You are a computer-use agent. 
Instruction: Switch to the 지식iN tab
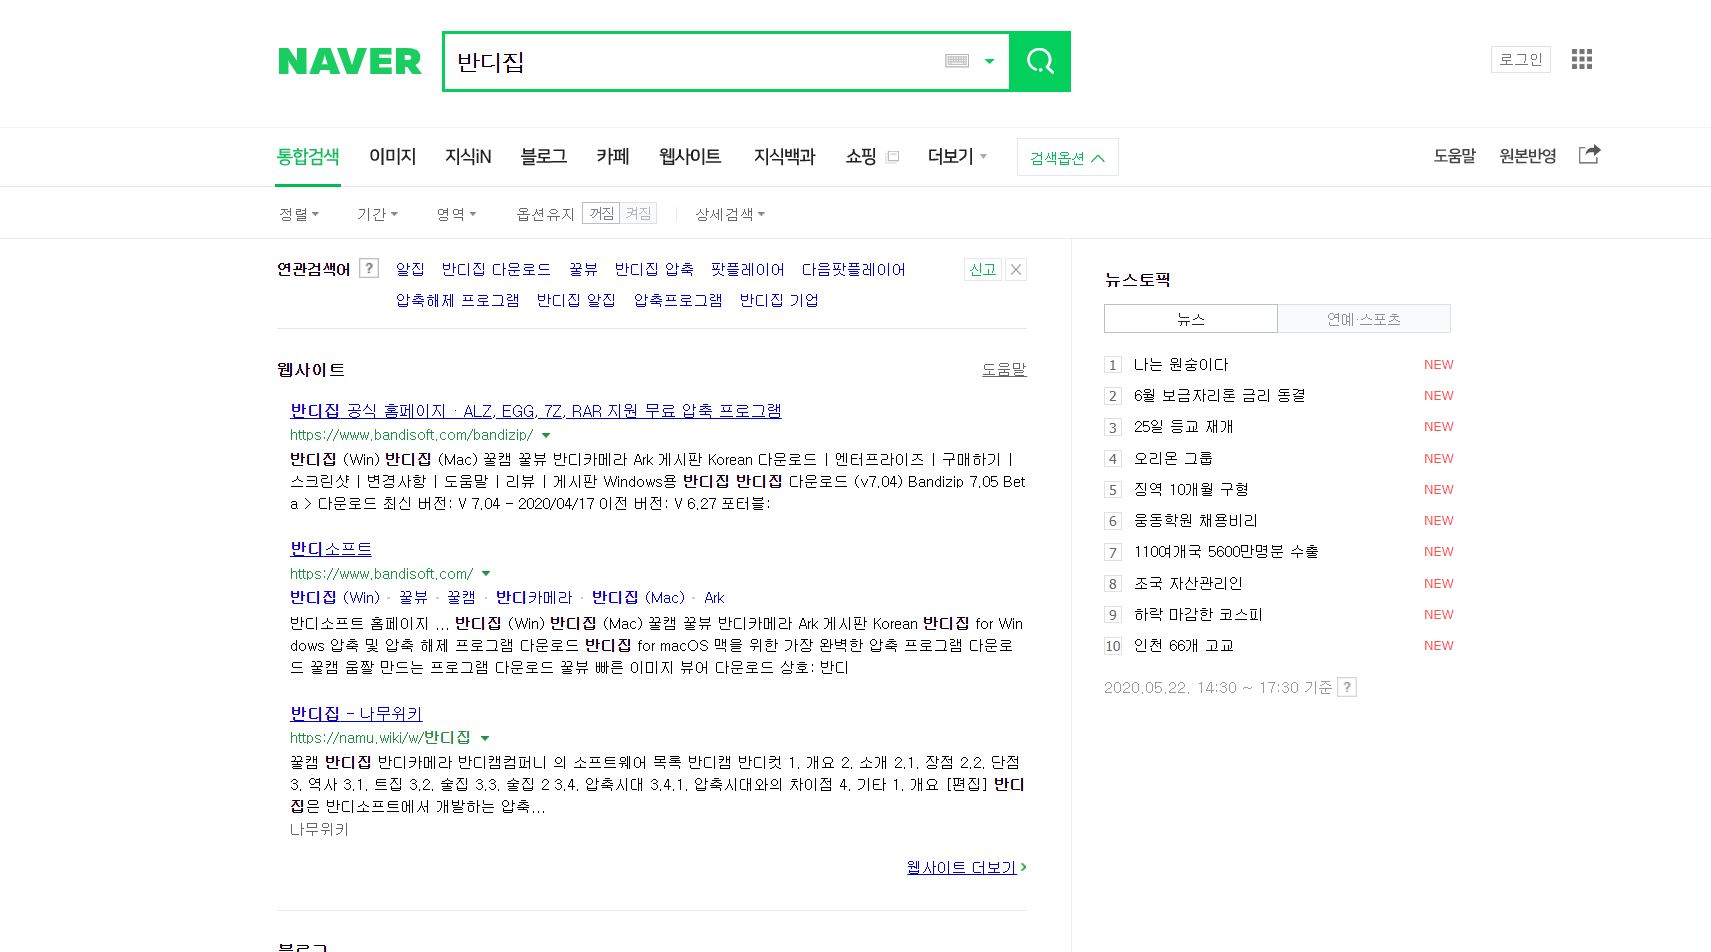468,156
